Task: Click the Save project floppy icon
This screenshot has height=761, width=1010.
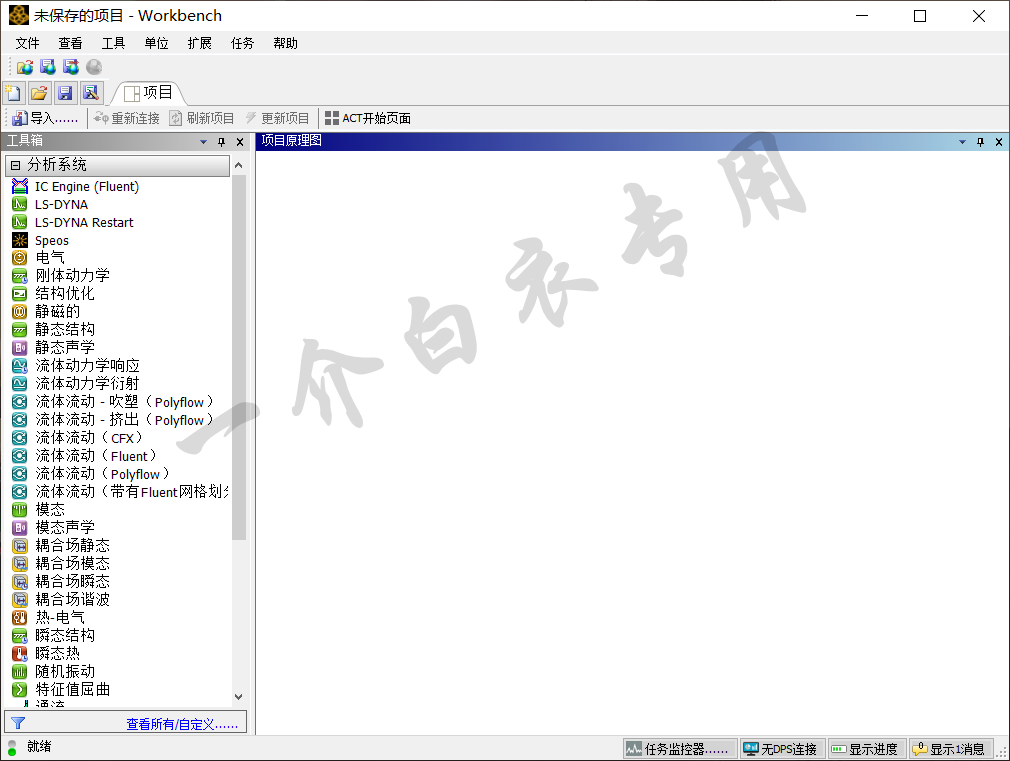Action: pyautogui.click(x=65, y=93)
